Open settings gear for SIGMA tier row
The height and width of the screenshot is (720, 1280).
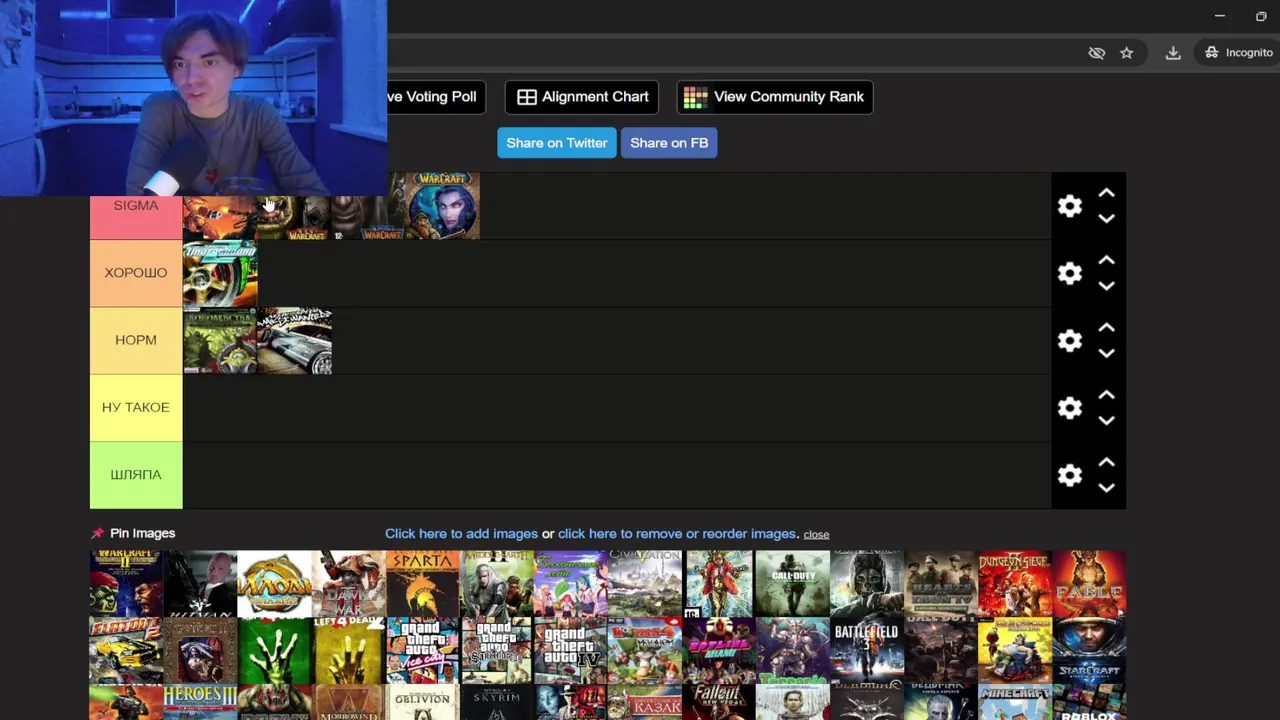(x=1070, y=206)
